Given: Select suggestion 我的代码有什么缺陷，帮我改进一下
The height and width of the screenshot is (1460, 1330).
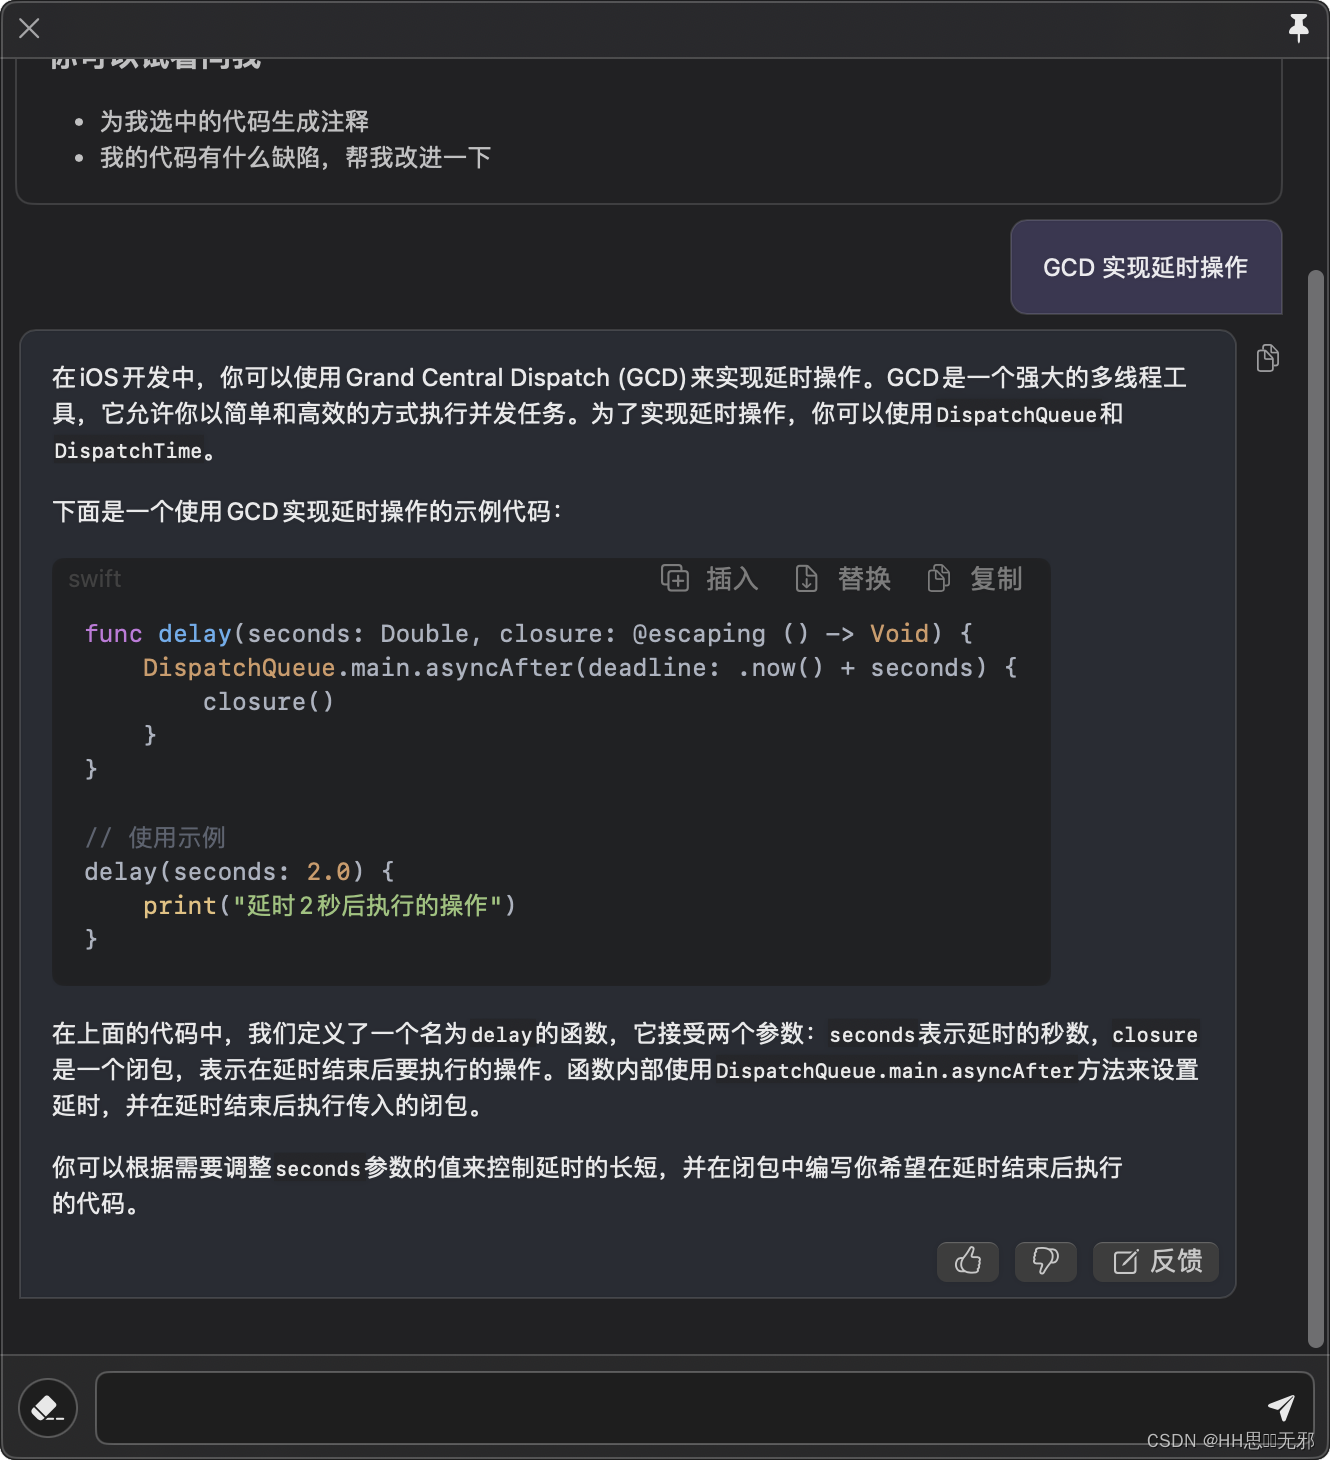Looking at the screenshot, I should [295, 158].
